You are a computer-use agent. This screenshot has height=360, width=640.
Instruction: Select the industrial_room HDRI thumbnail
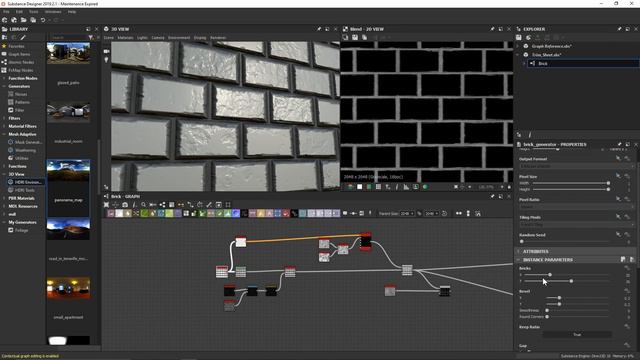pos(69,111)
